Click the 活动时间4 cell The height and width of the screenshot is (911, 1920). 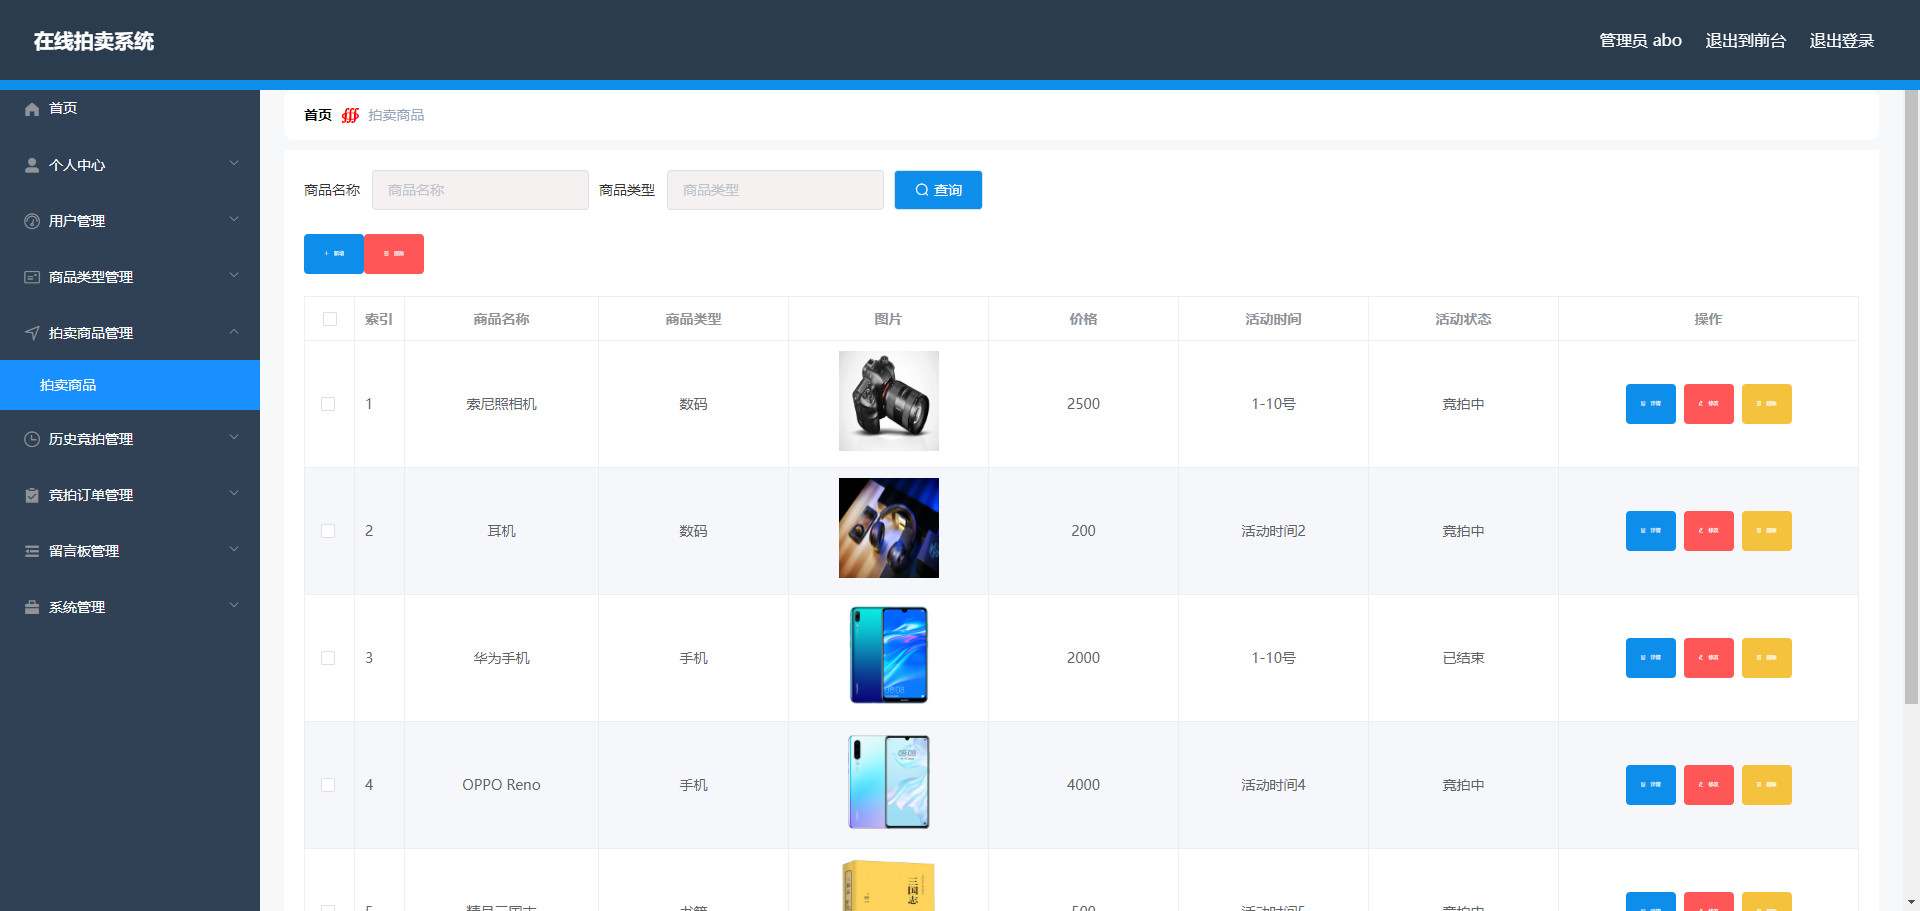(x=1273, y=785)
